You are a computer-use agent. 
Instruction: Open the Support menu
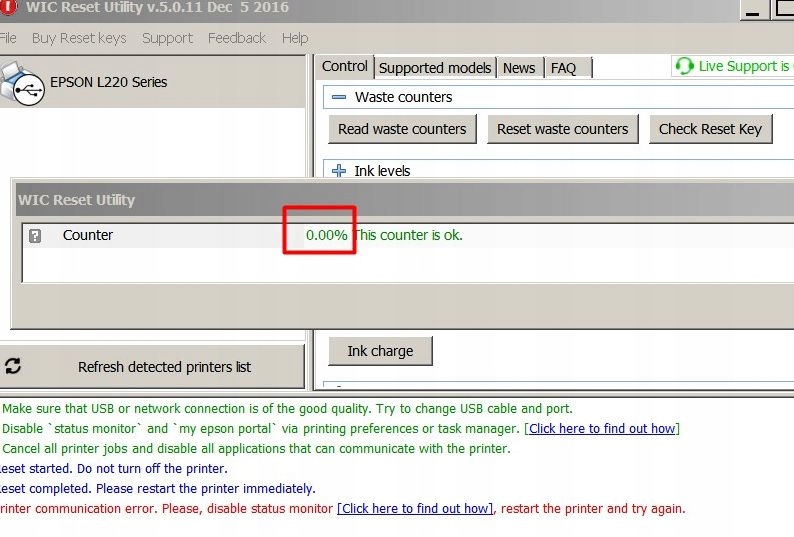click(167, 39)
